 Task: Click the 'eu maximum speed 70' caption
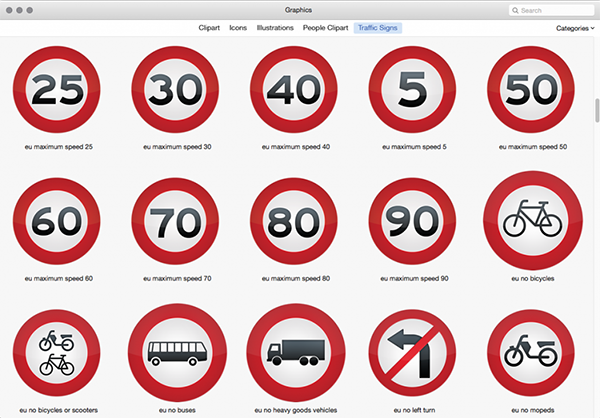[x=177, y=279]
